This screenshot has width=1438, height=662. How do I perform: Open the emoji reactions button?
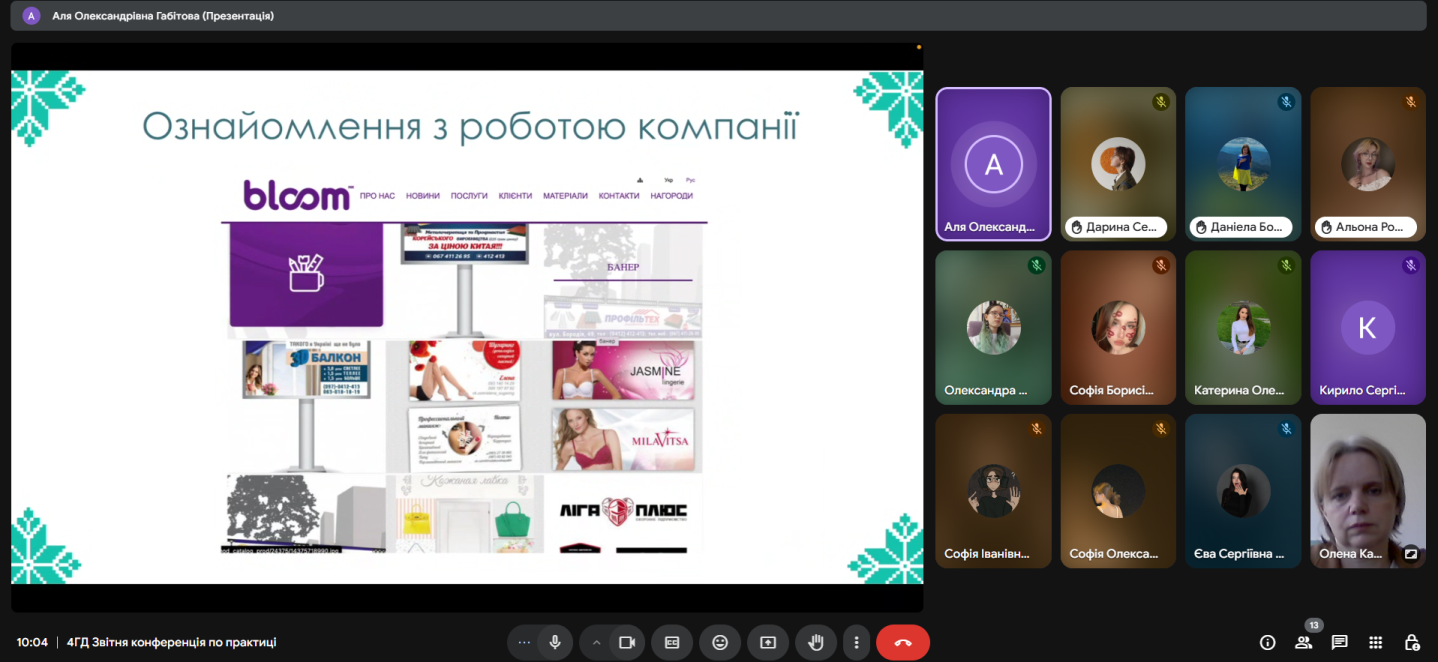tap(720, 642)
